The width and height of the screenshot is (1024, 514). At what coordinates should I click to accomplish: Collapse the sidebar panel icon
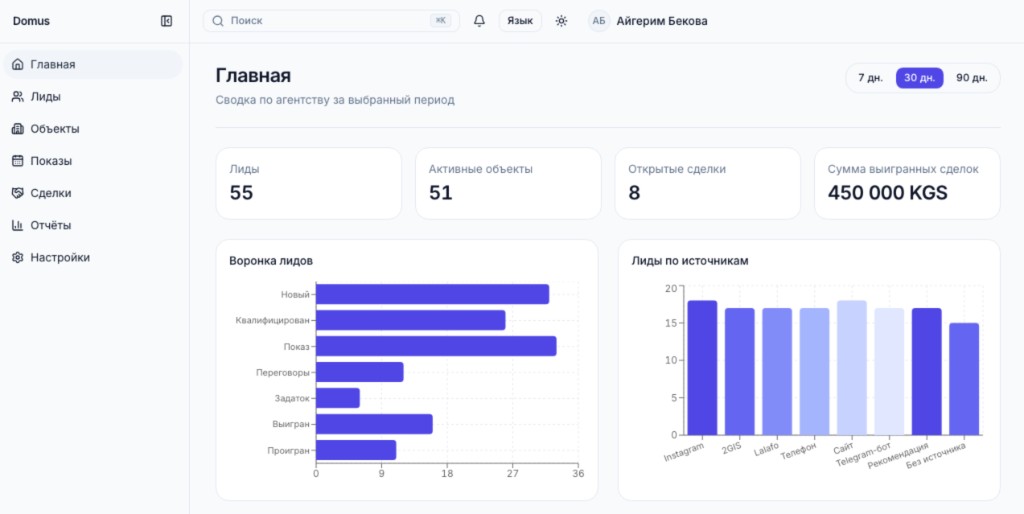pyautogui.click(x=167, y=21)
